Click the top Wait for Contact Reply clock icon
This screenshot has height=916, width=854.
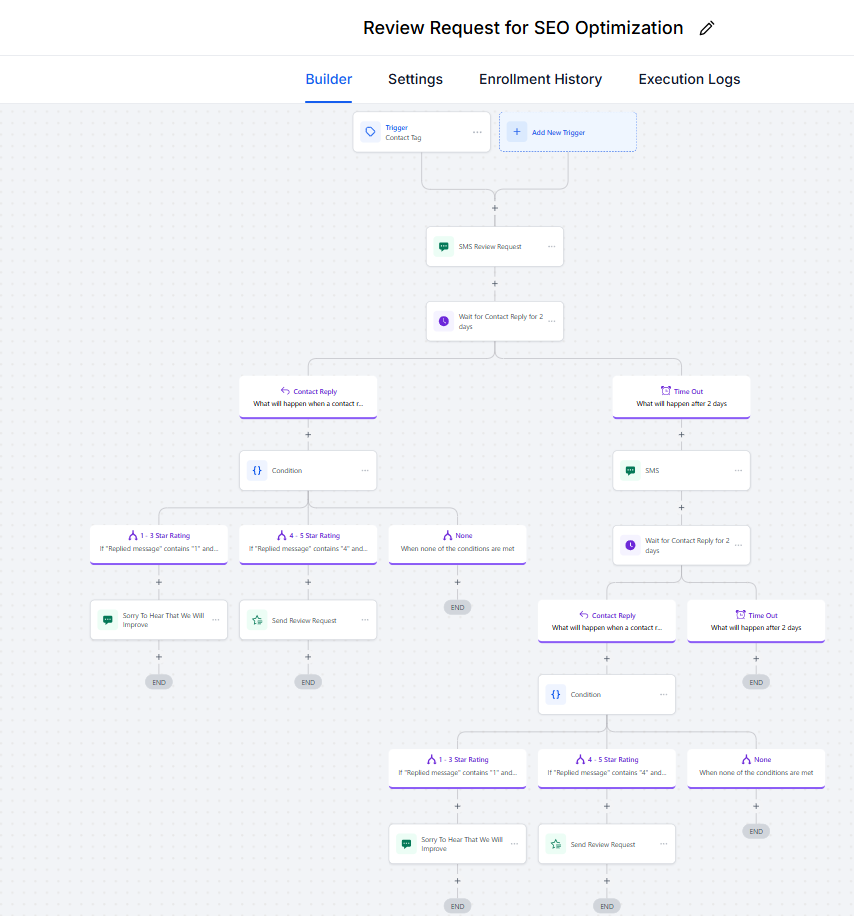point(443,321)
